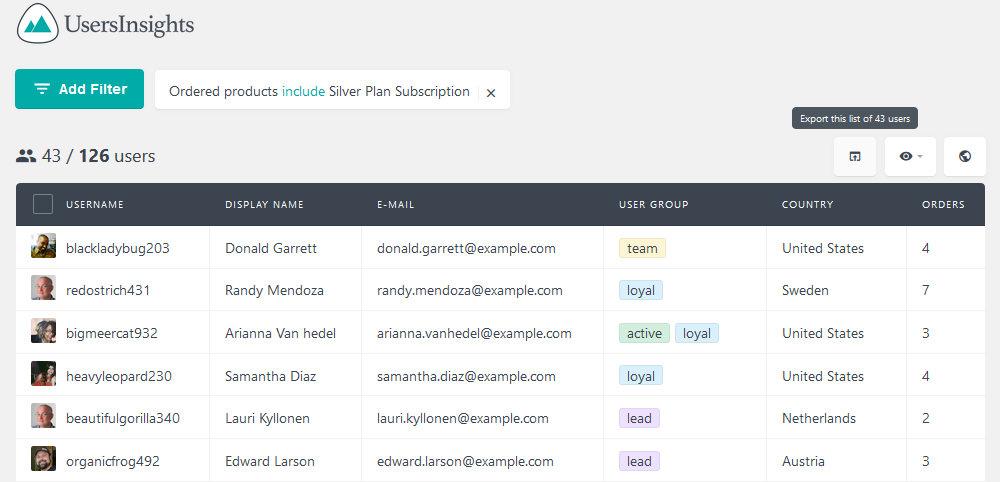Sort by the Orders column header
Screen dimensions: 1000x482
pos(943,205)
